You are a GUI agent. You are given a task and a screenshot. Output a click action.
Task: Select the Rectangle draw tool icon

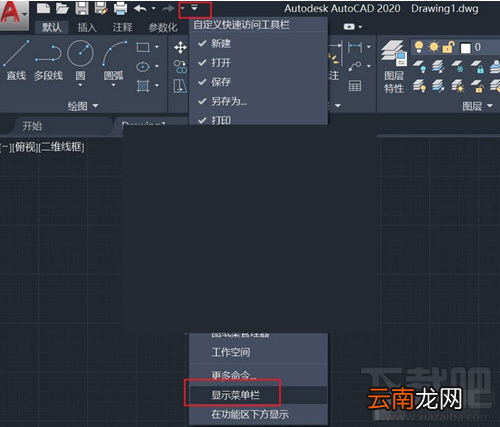(x=143, y=47)
